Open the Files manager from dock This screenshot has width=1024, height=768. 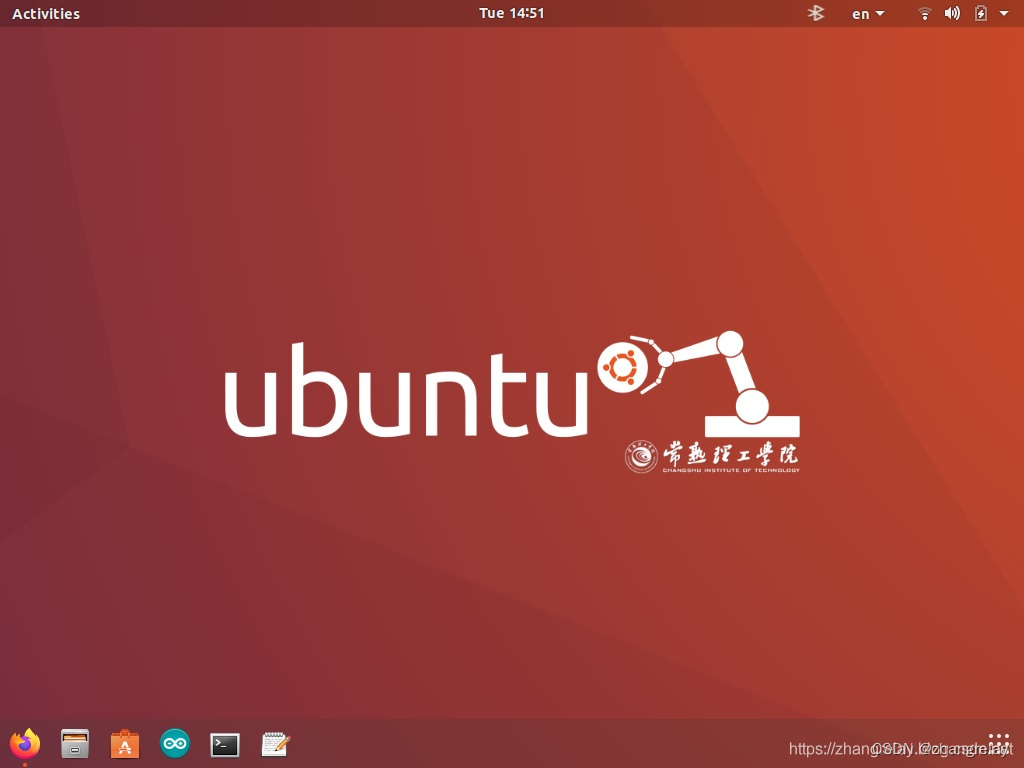coord(75,744)
